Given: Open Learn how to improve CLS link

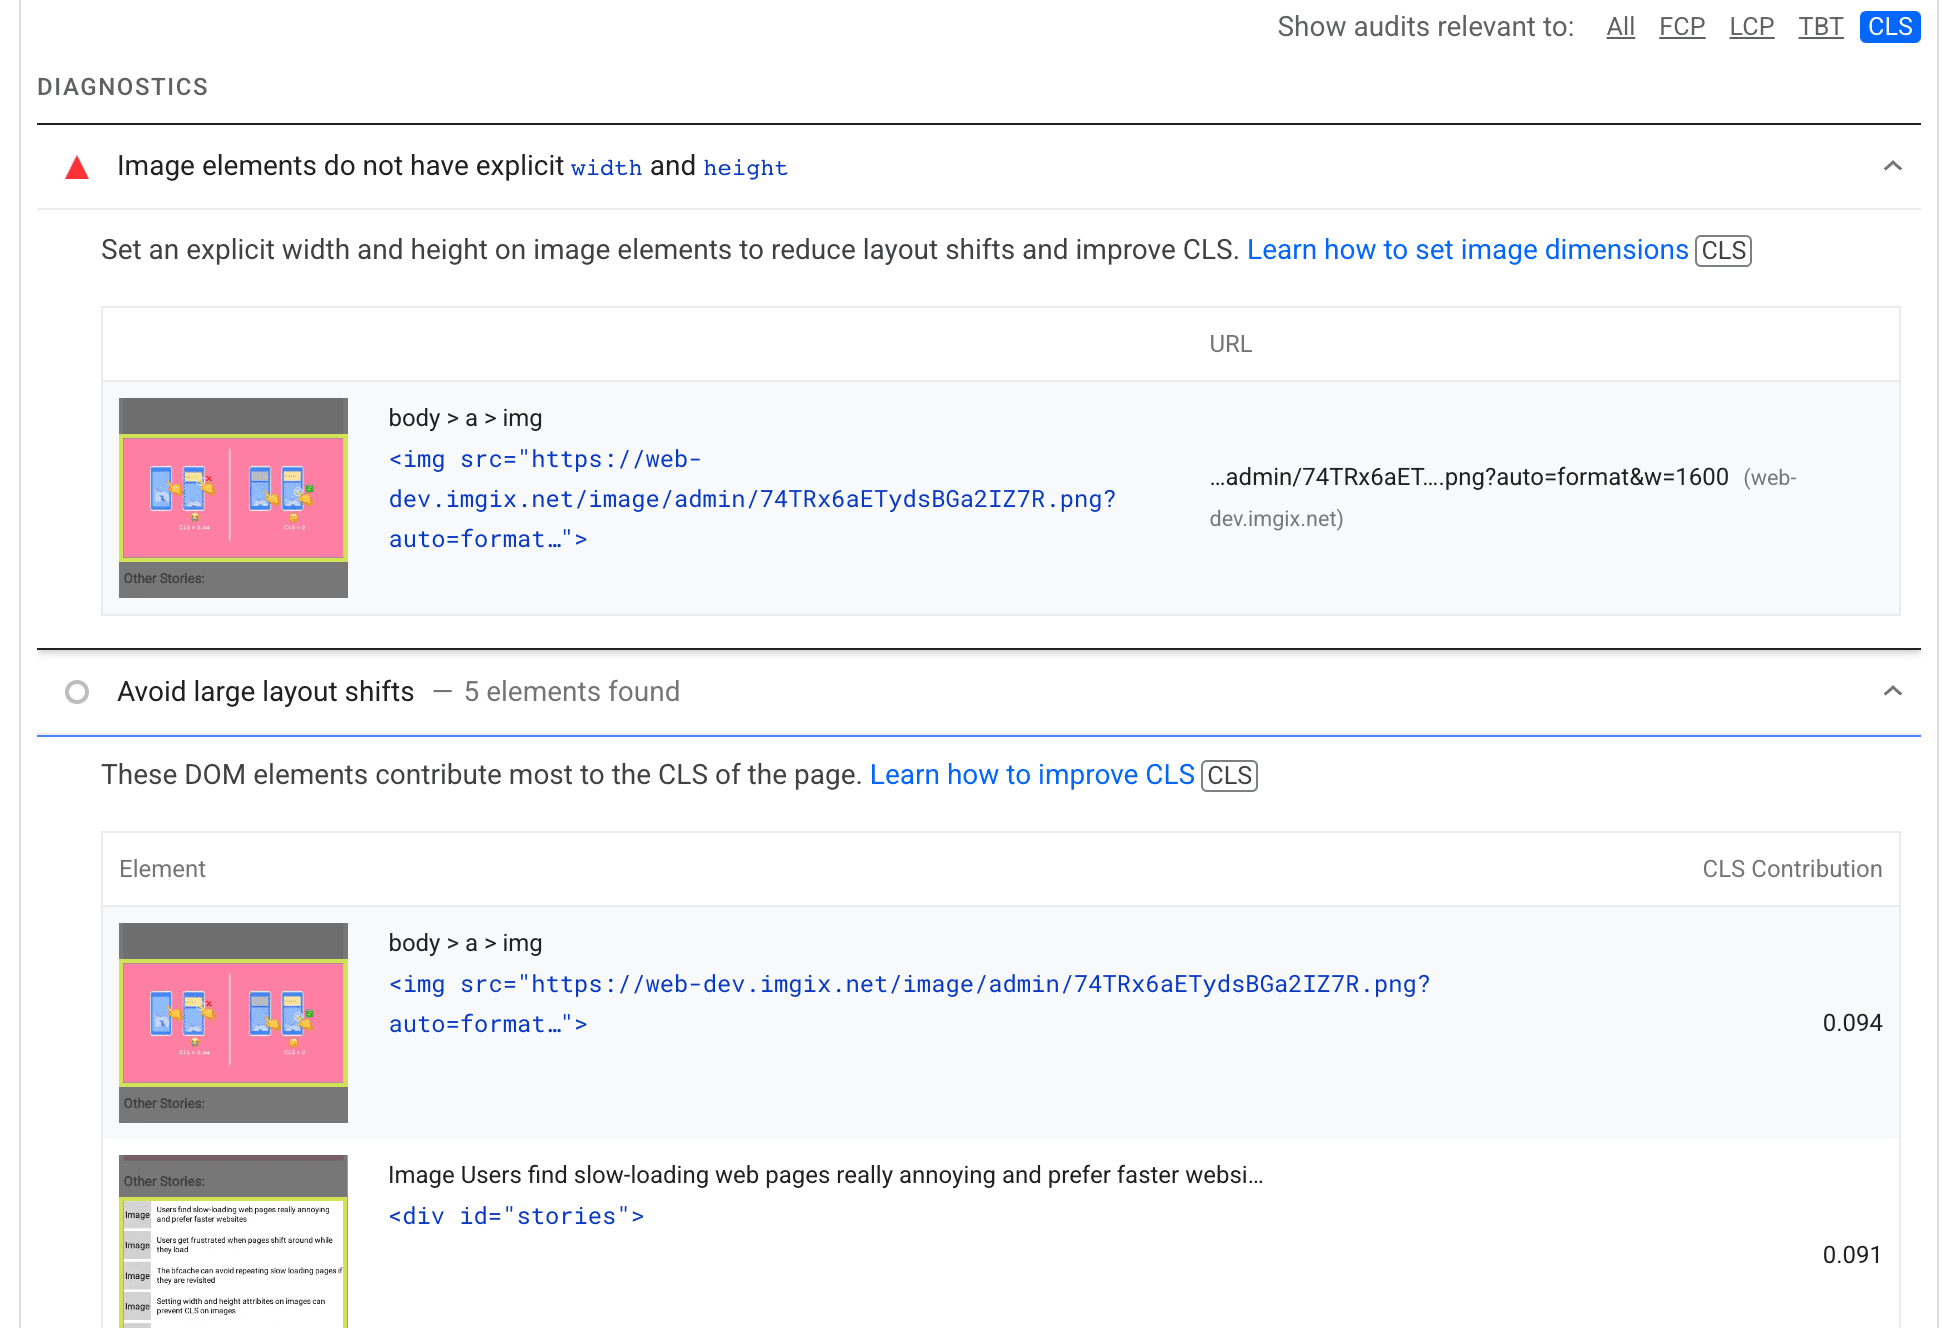Looking at the screenshot, I should (x=1033, y=772).
